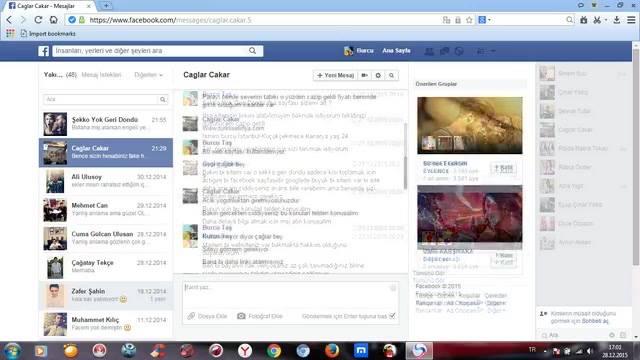Click the Facebook logo icon
Screen dimensions: 640x360
(x=44, y=51)
